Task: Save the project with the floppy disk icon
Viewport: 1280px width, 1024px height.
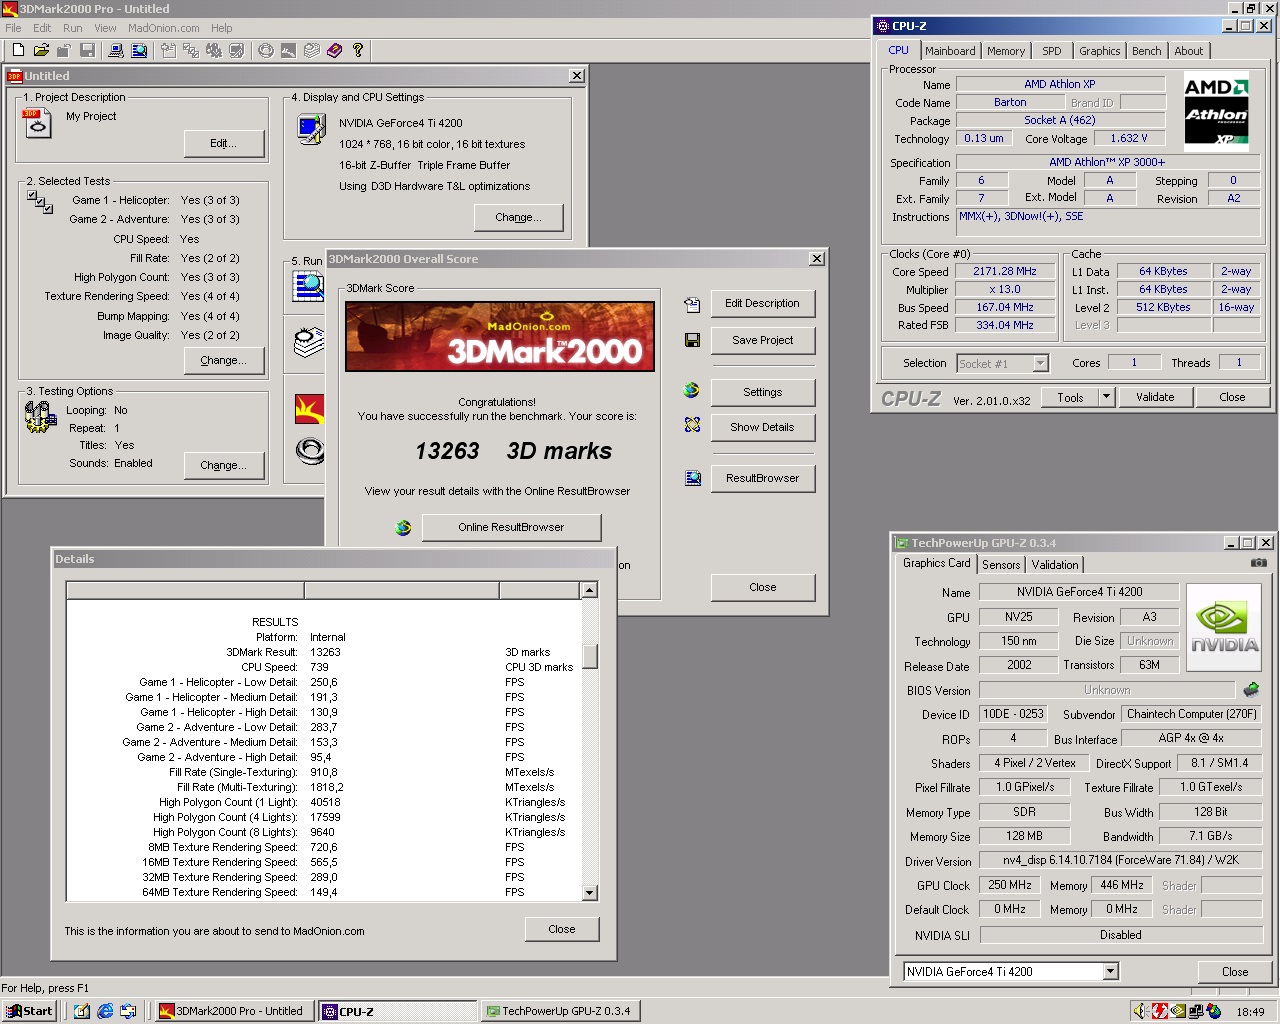Action: pyautogui.click(x=88, y=50)
